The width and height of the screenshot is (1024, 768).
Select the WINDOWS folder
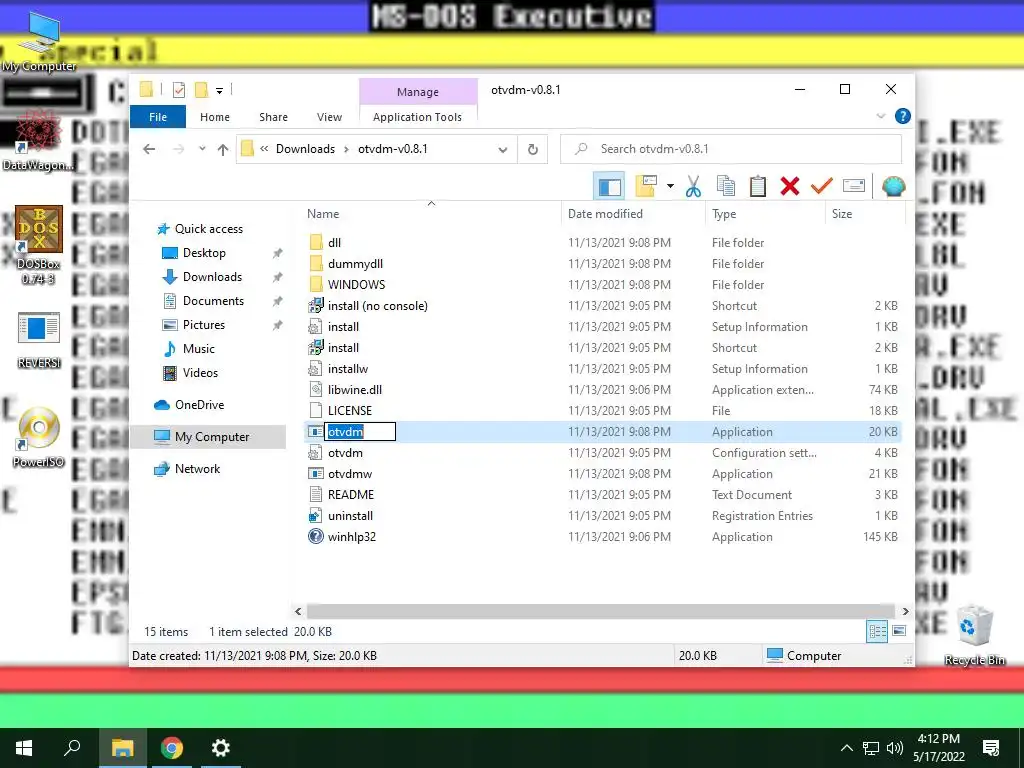click(x=357, y=285)
